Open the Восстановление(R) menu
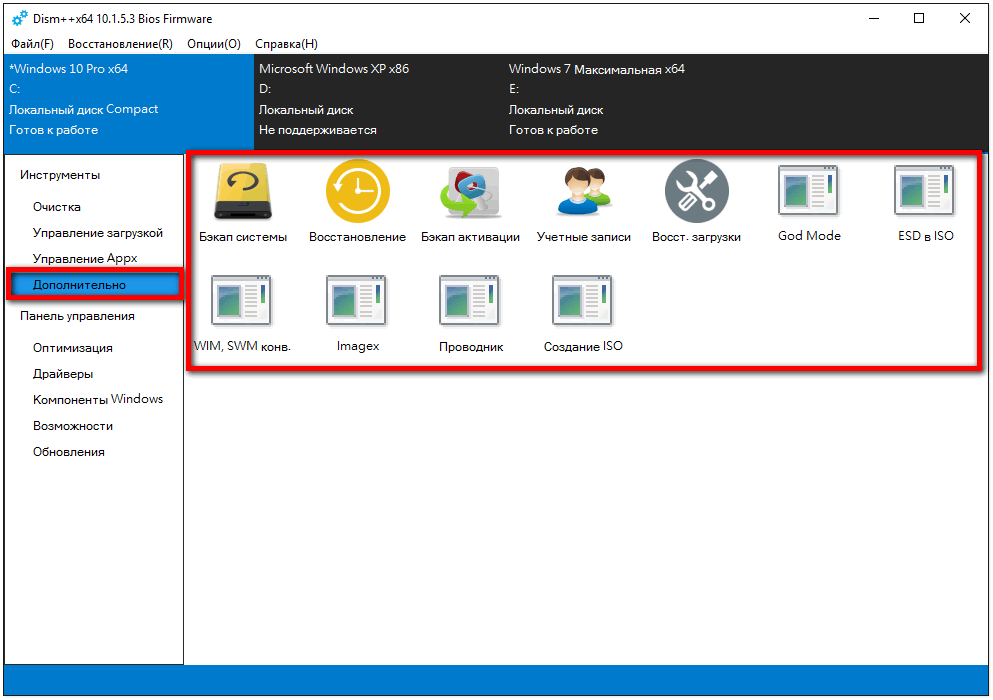This screenshot has height=700, width=993. pos(120,44)
